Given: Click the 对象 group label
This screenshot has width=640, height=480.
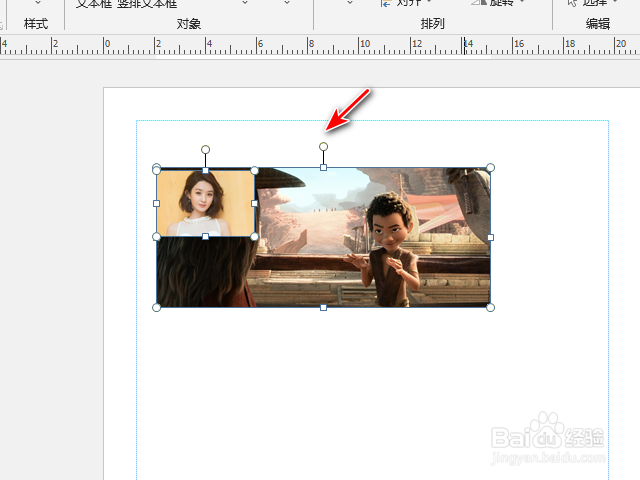Looking at the screenshot, I should pos(189,24).
